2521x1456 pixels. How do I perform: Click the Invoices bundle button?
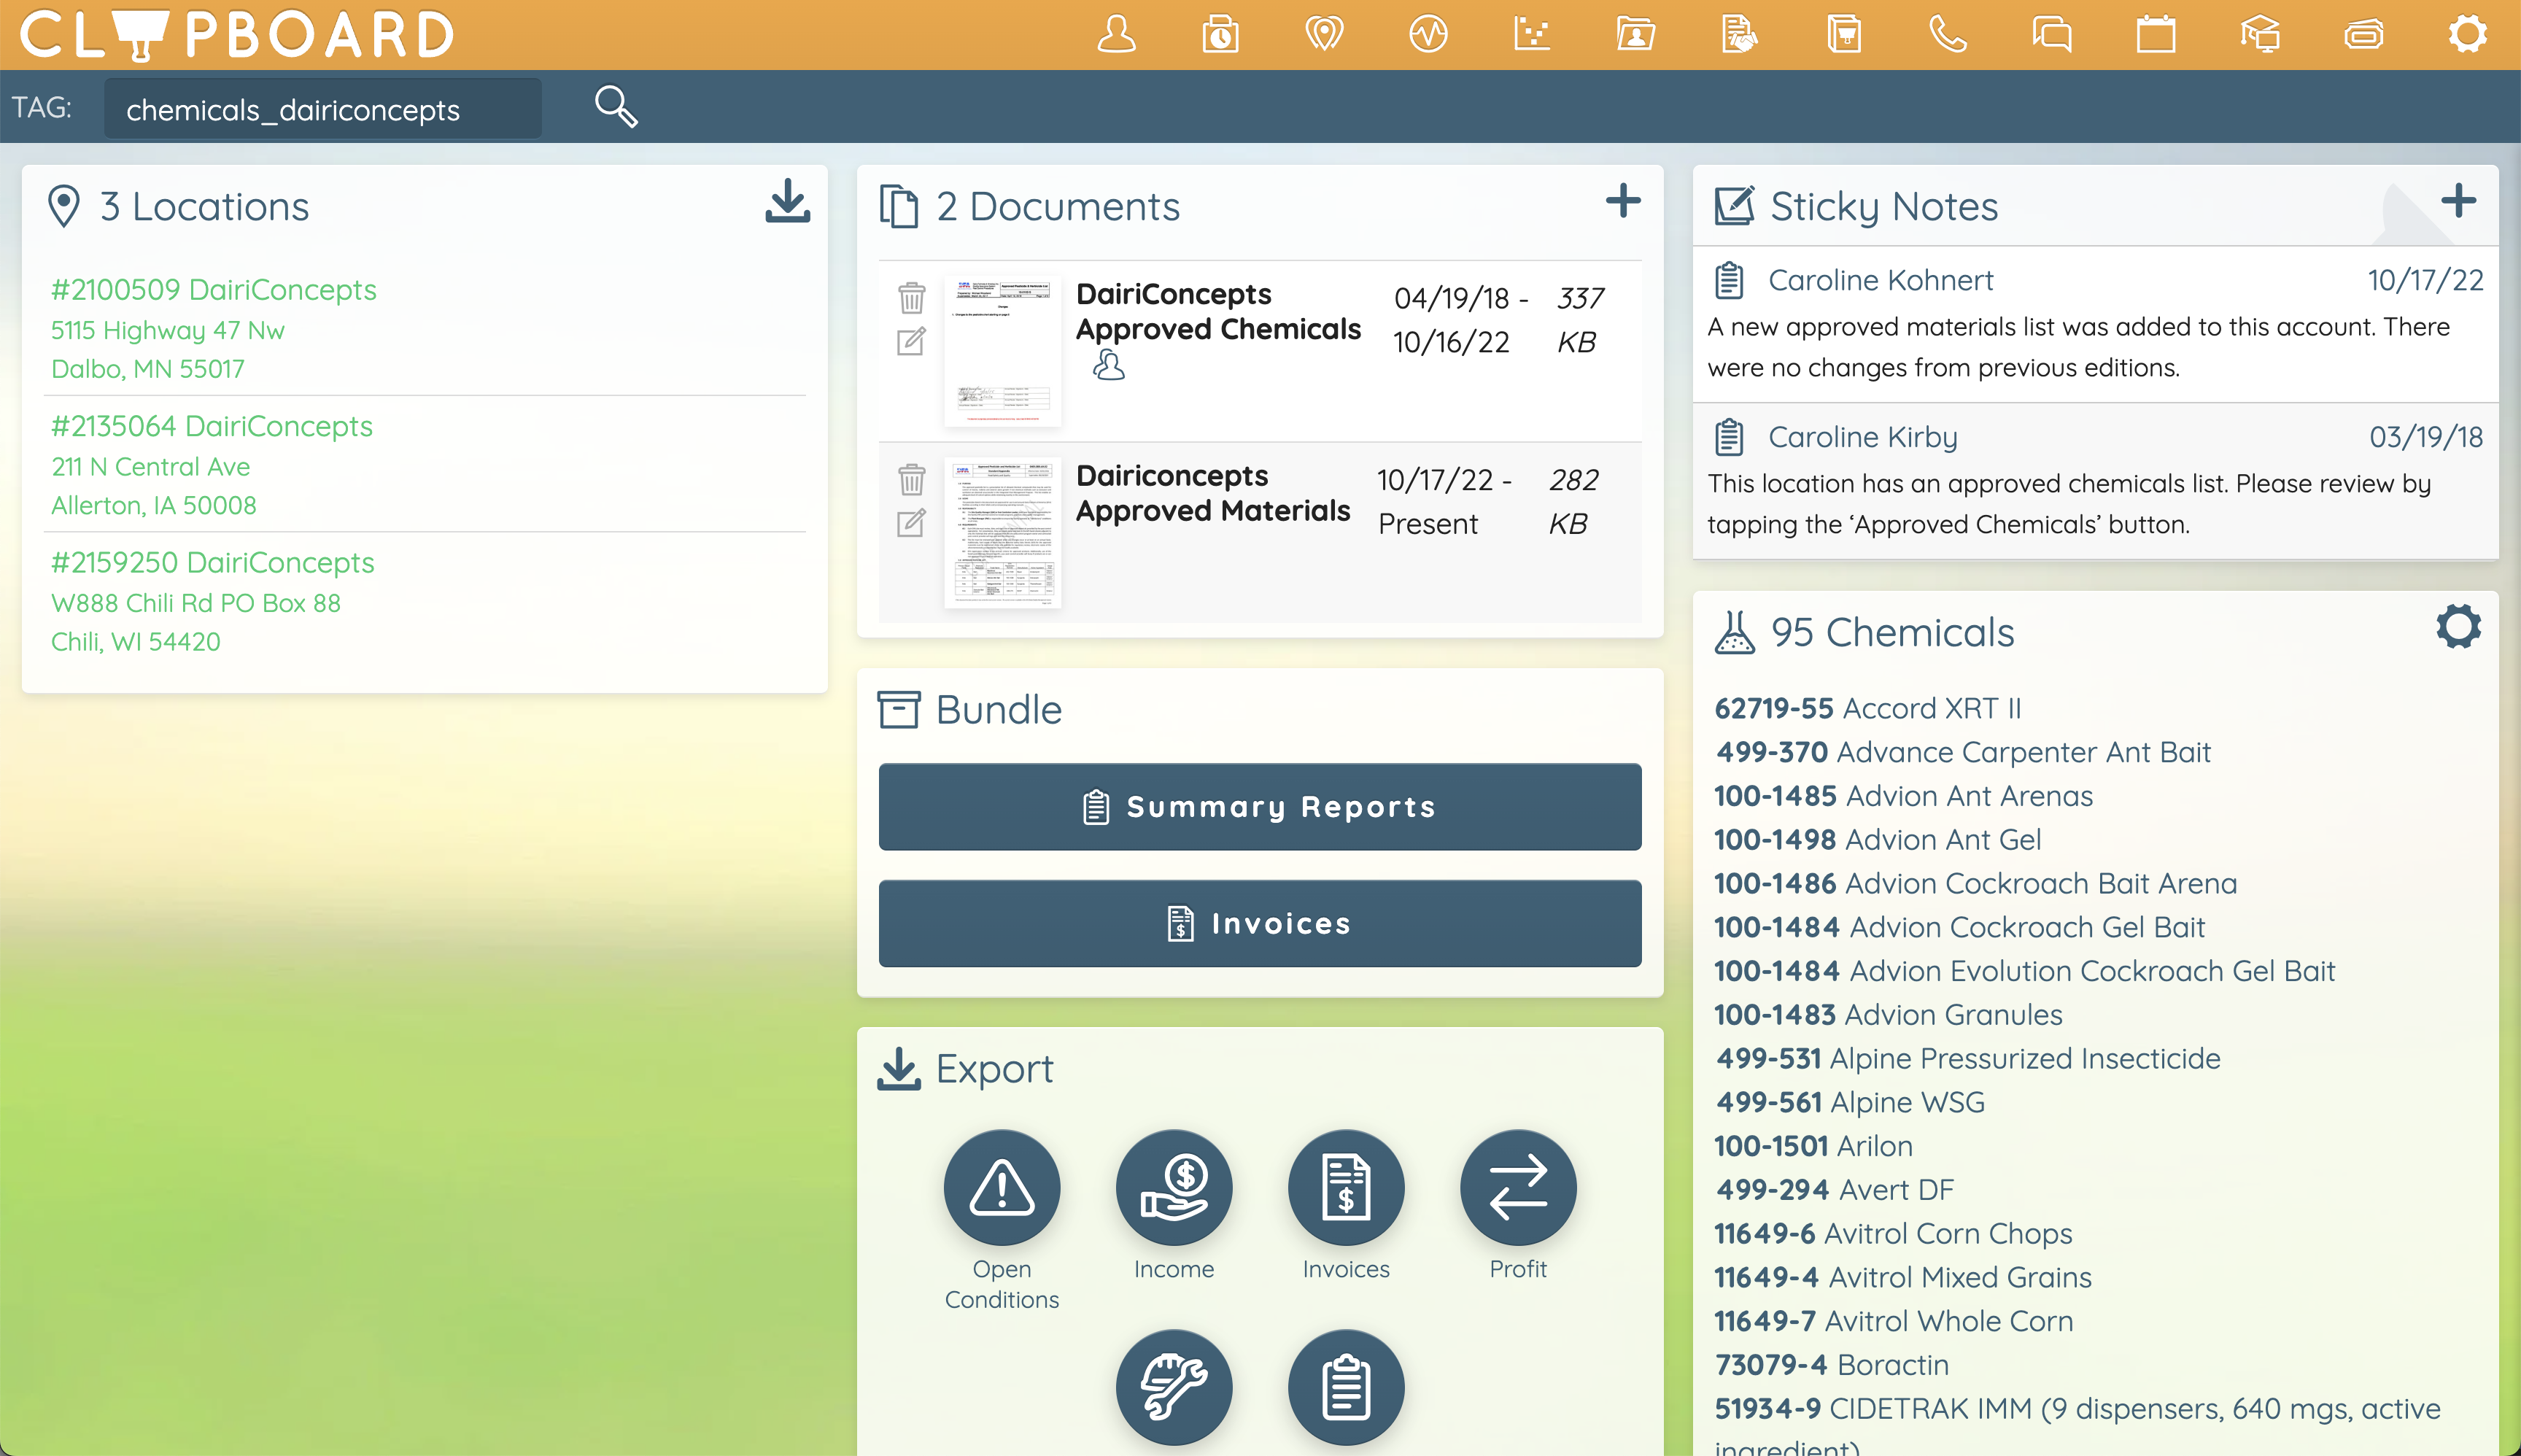pos(1260,923)
